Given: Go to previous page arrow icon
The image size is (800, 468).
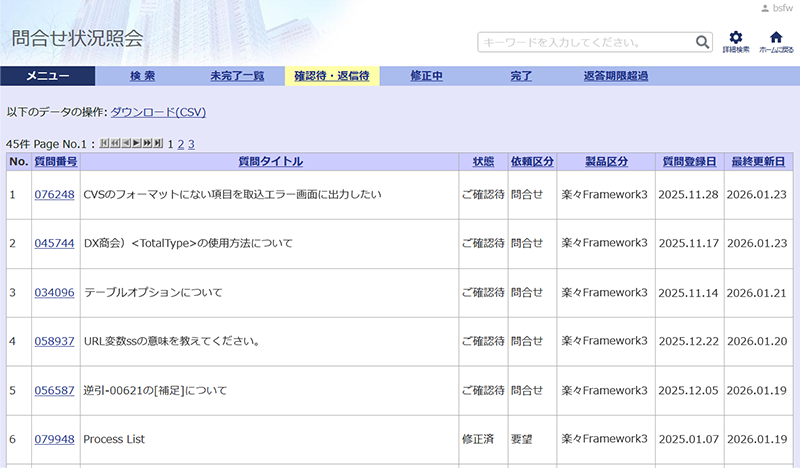Looking at the screenshot, I should 126,144.
